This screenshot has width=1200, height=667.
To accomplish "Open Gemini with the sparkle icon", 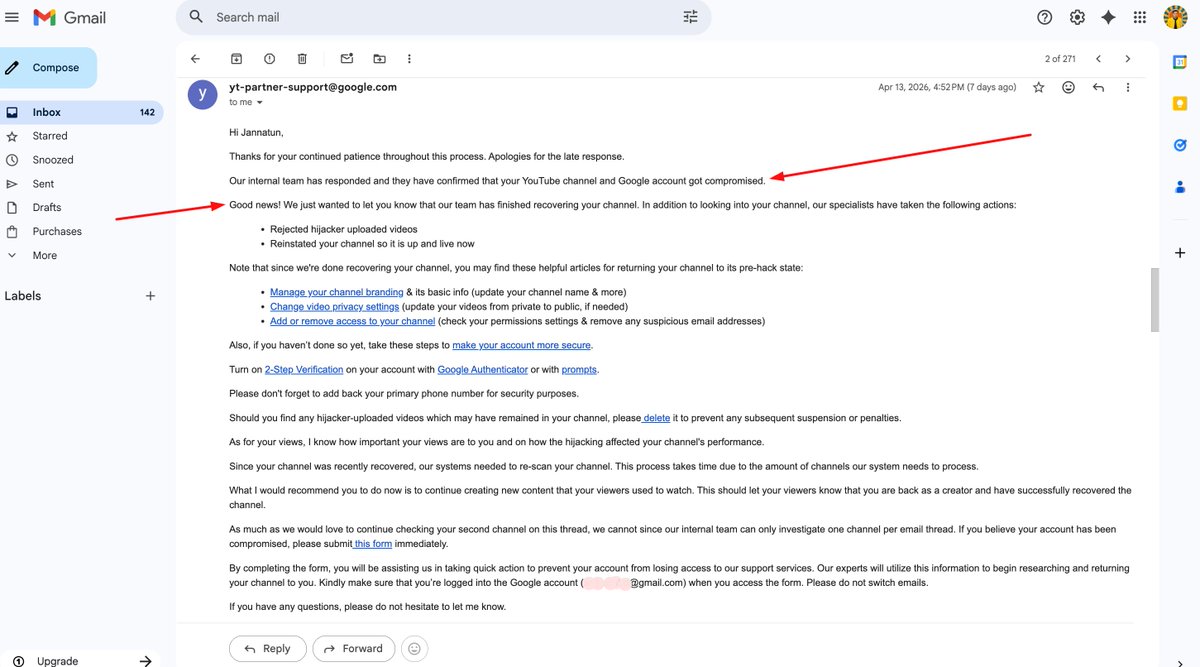I will point(1107,16).
